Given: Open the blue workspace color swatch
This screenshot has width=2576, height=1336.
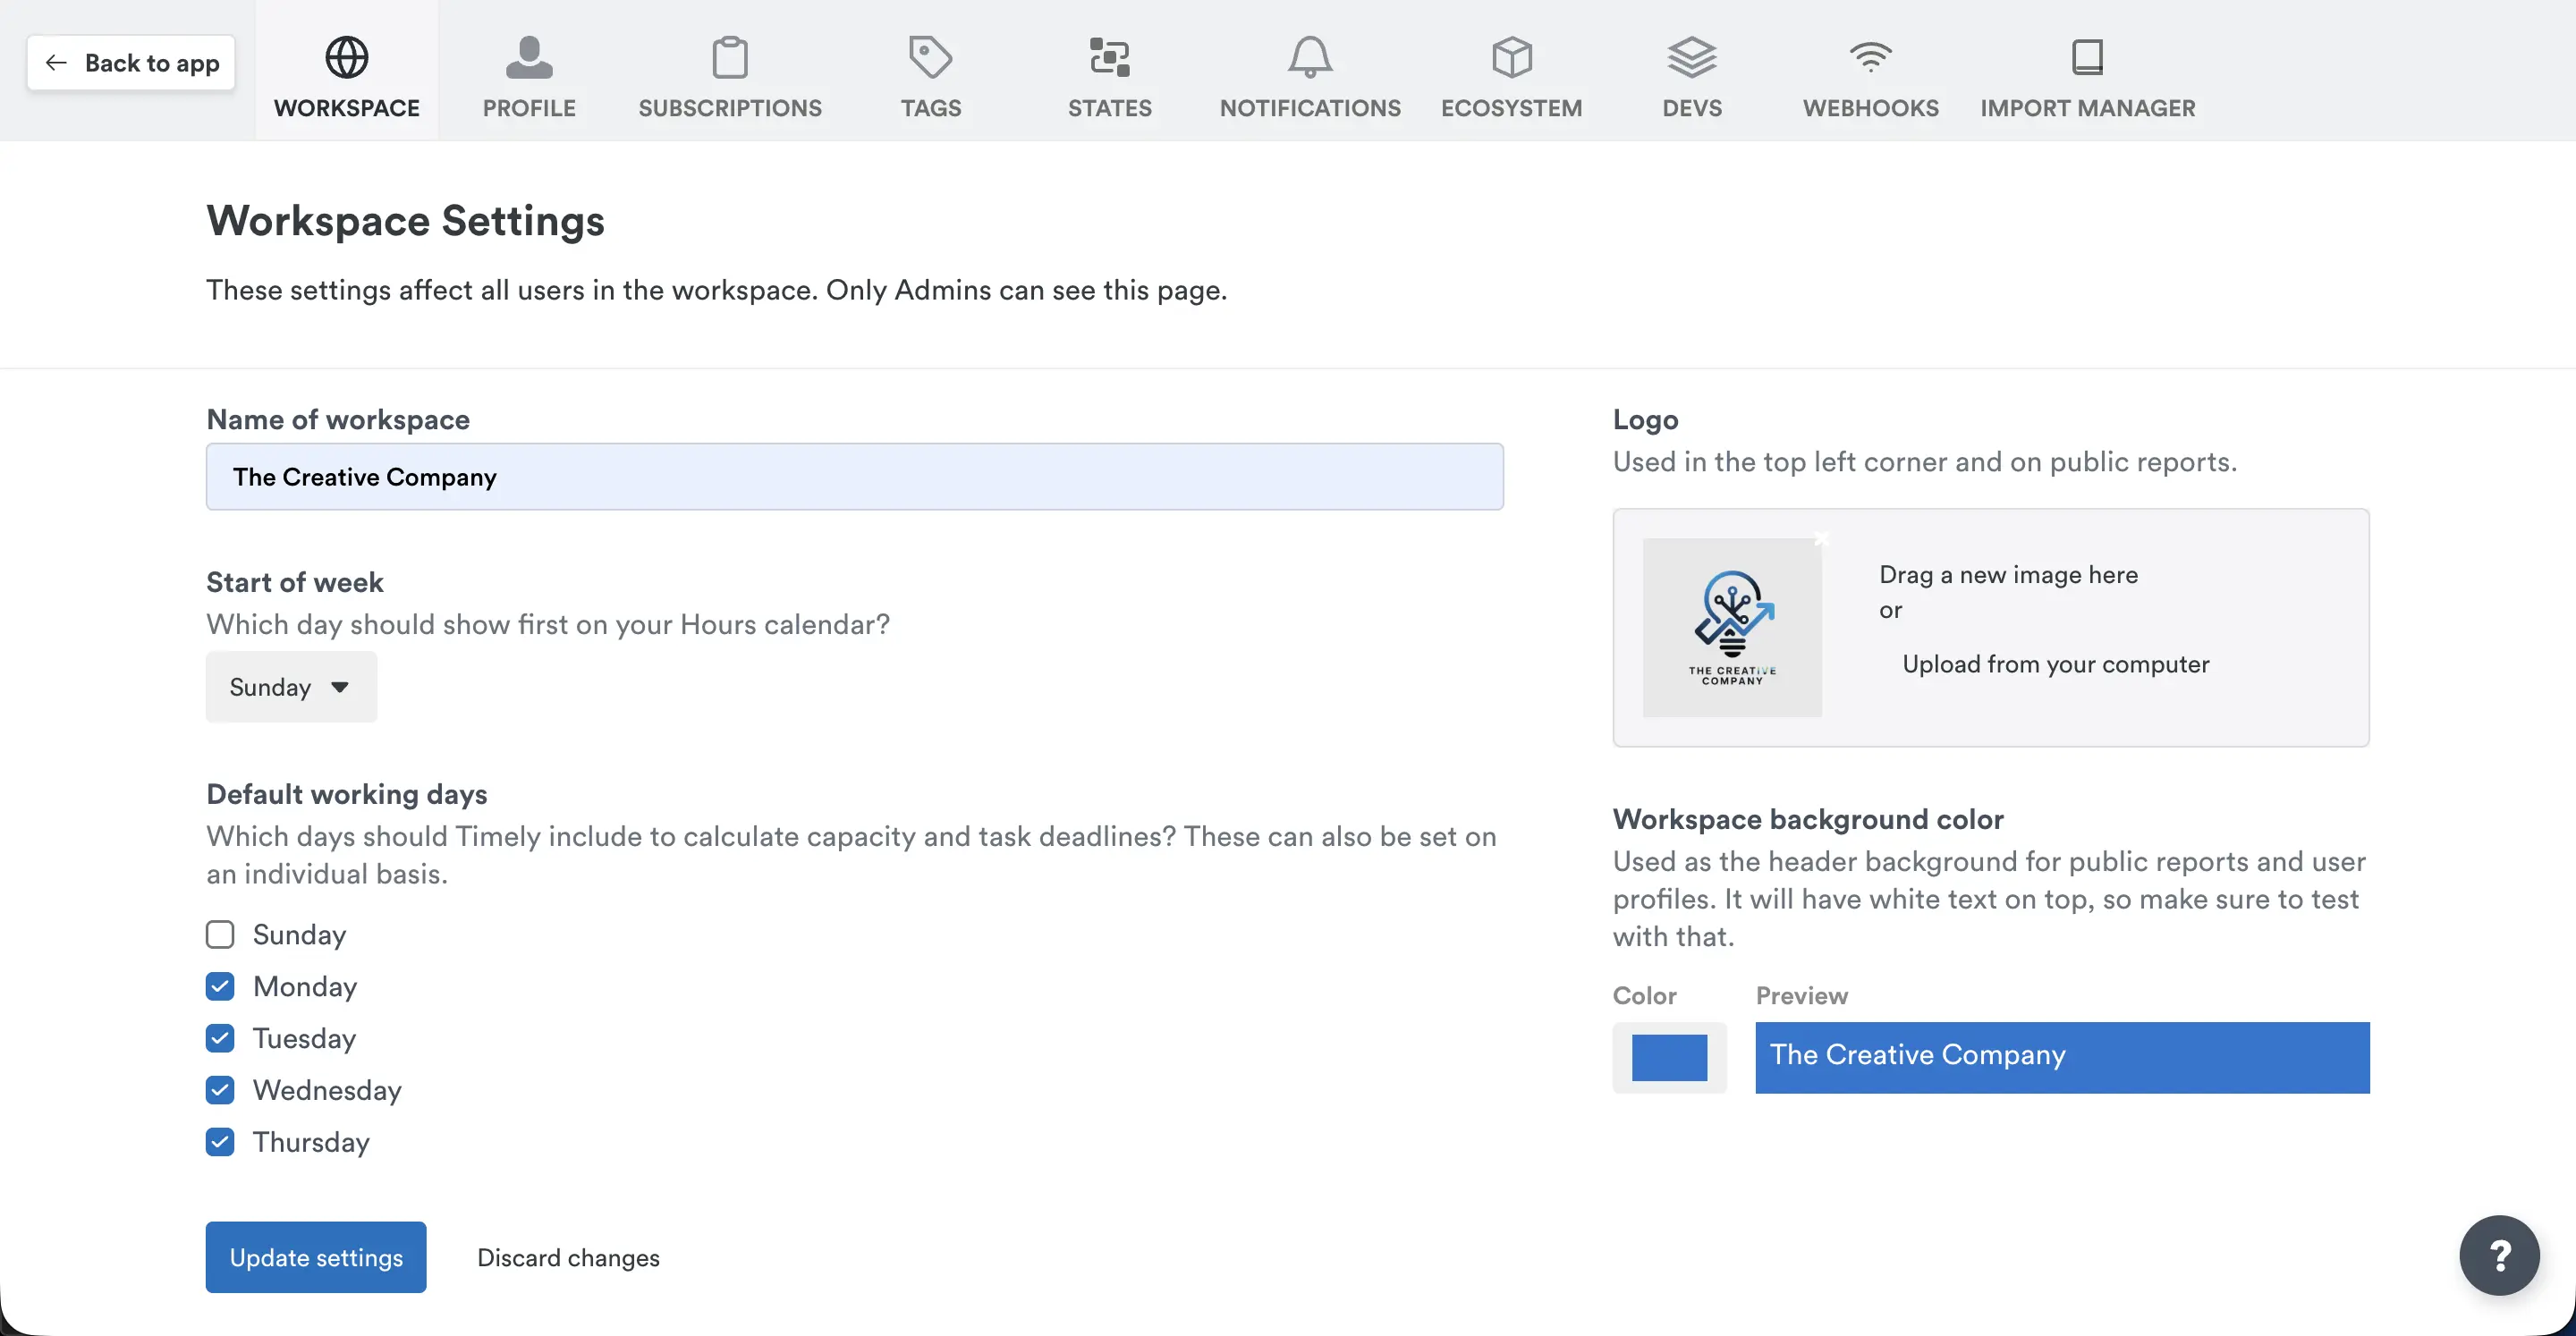Looking at the screenshot, I should click(x=1669, y=1057).
